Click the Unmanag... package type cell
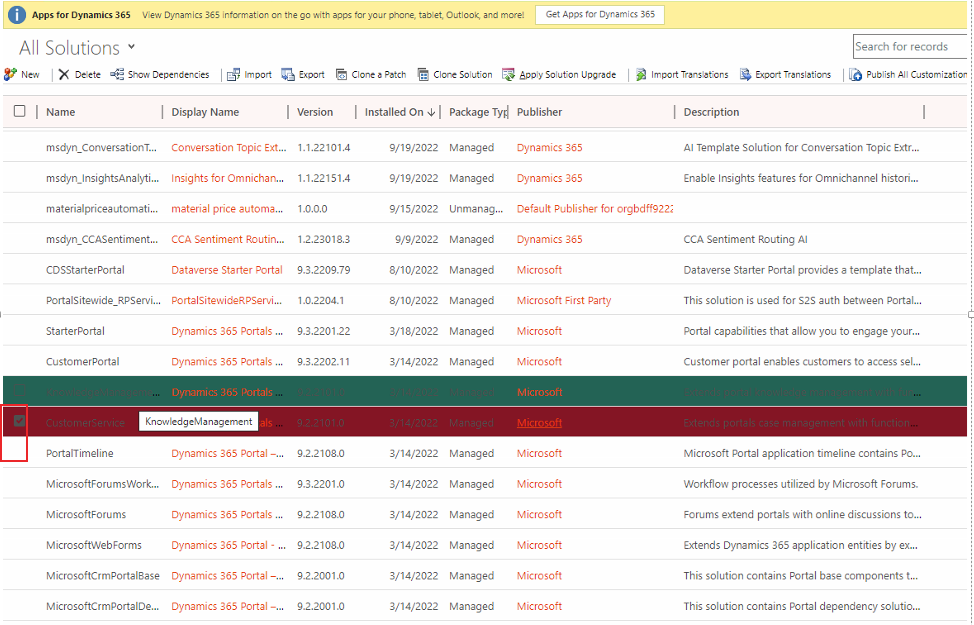974x625 pixels. coord(476,209)
